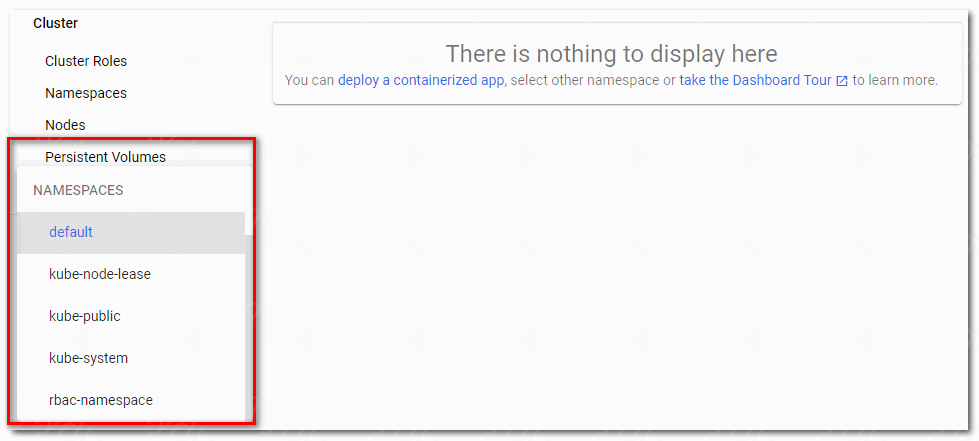
Task: Pick the kube-public namespace
Action: coord(85,316)
